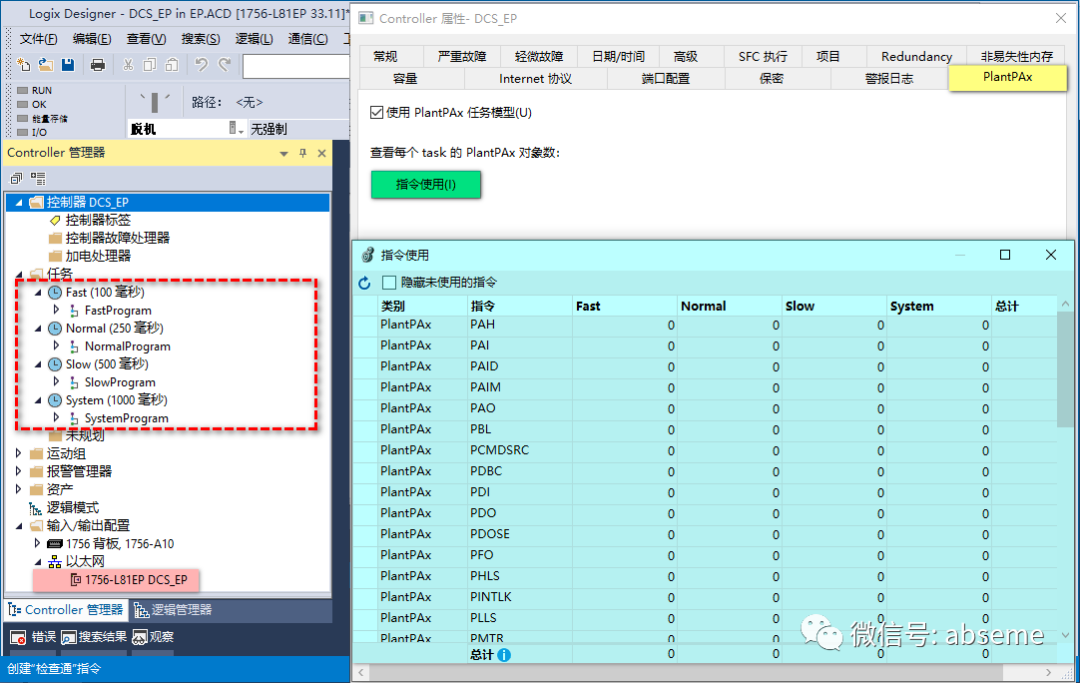Image resolution: width=1080 pixels, height=683 pixels.
Task: Open the 搜索(S) menu
Action: click(200, 39)
